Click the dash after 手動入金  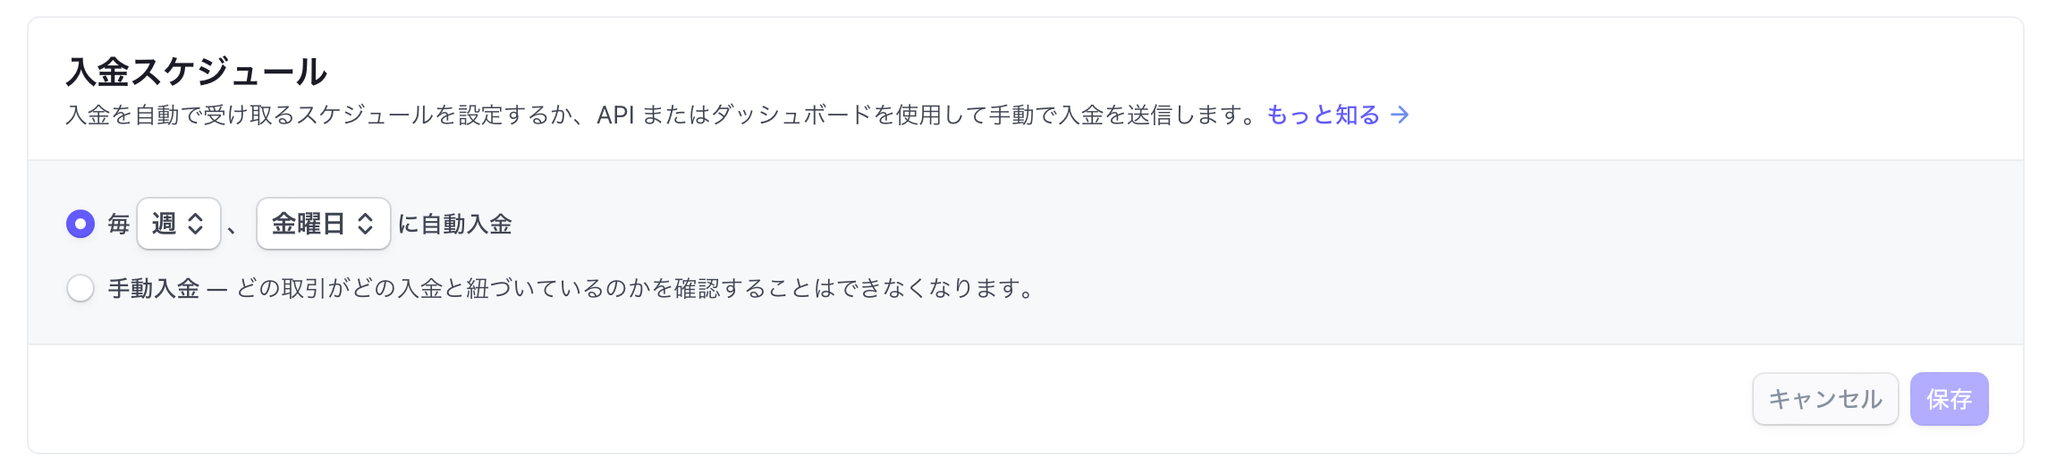pos(217,289)
